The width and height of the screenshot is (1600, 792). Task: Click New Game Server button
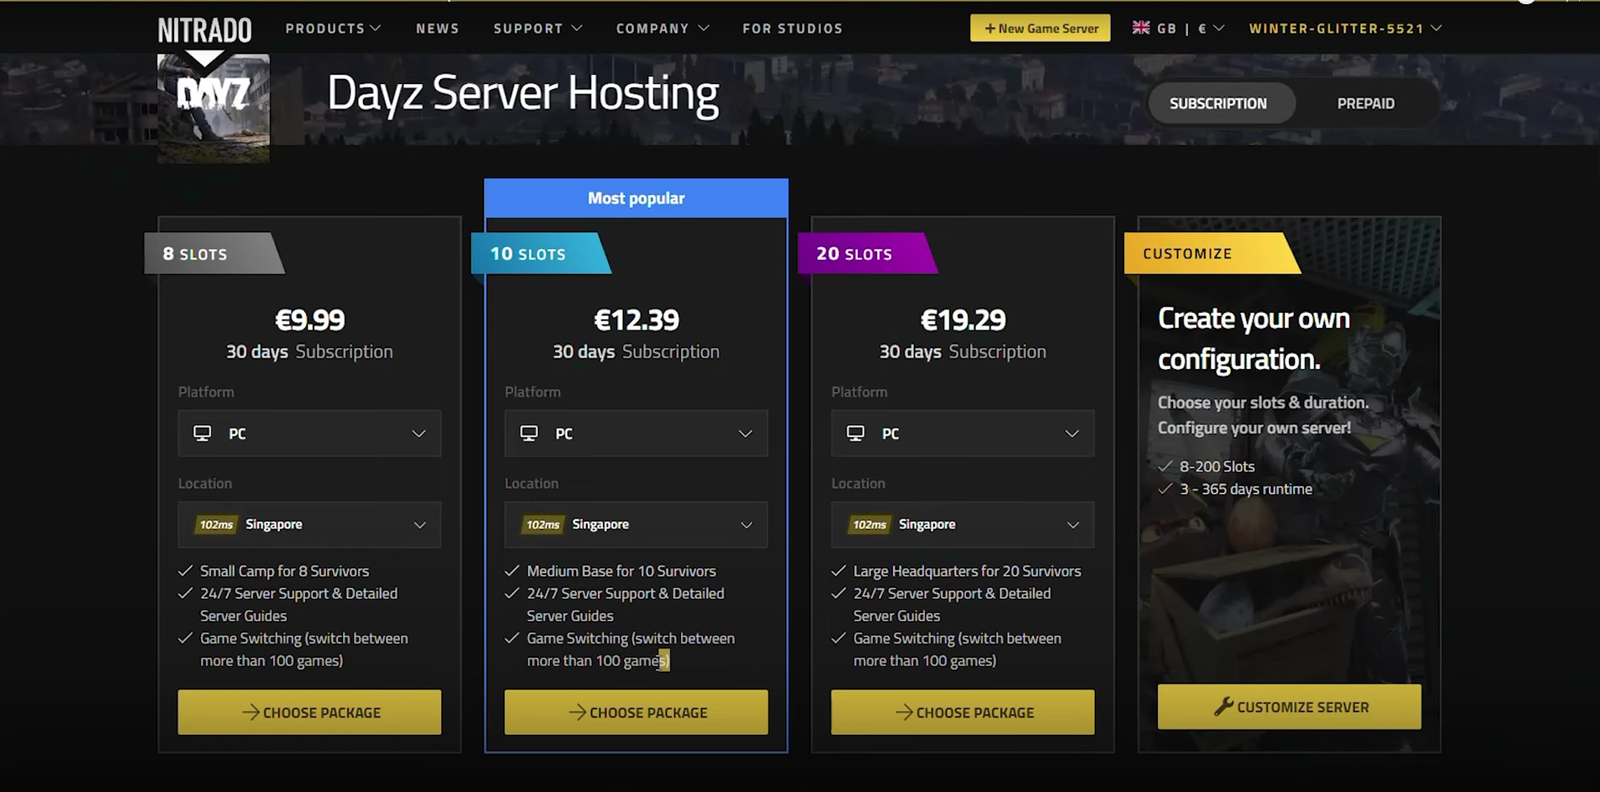[x=1040, y=28]
